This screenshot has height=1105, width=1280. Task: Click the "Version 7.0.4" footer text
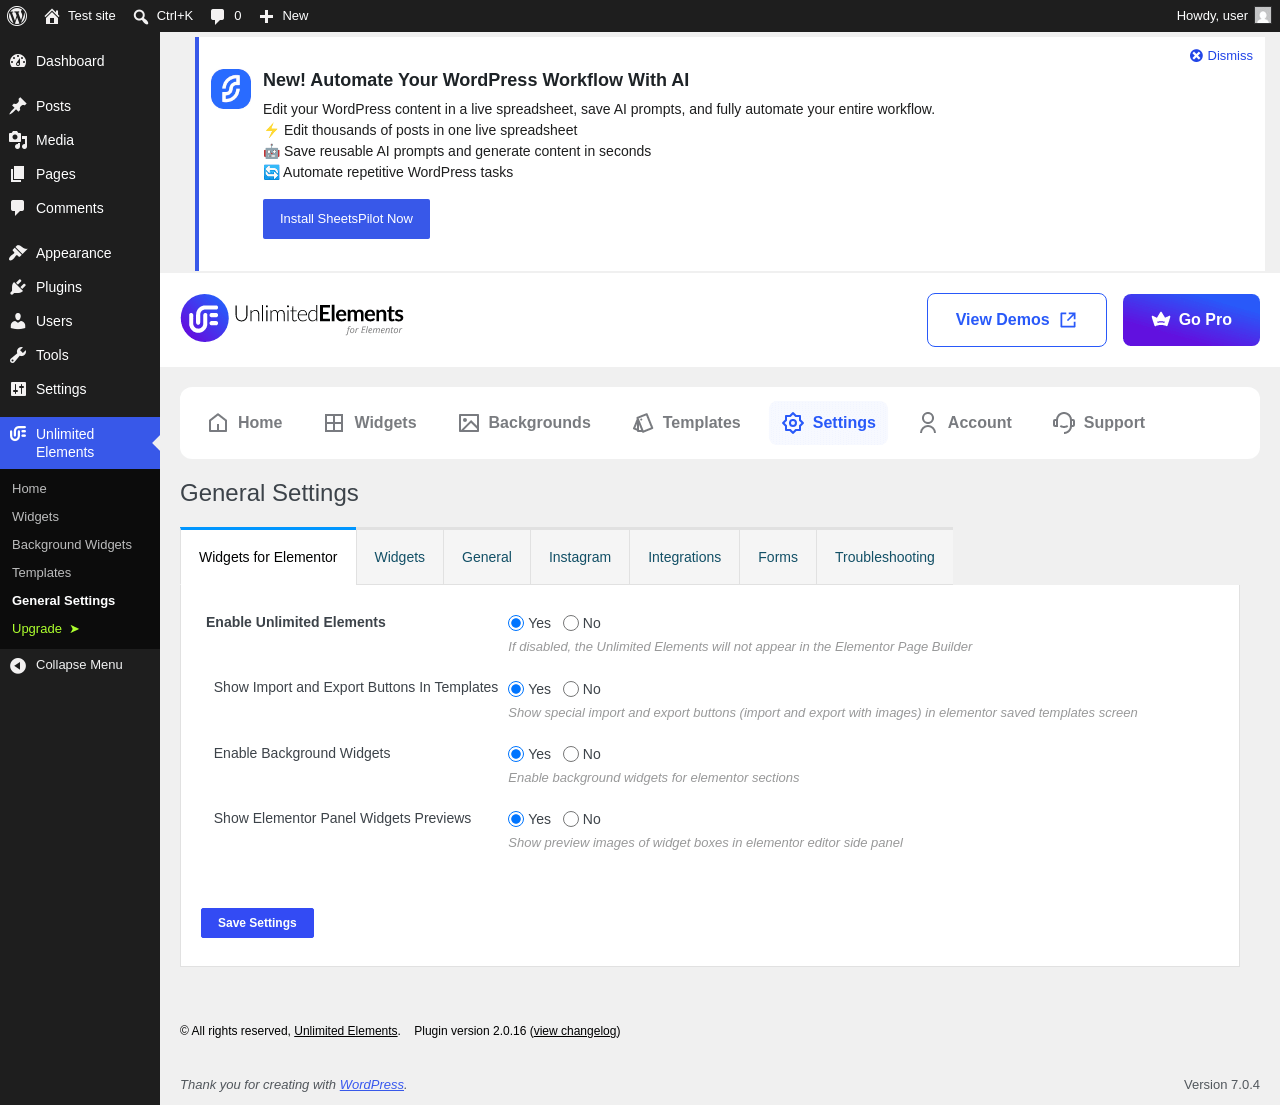point(1222,1085)
